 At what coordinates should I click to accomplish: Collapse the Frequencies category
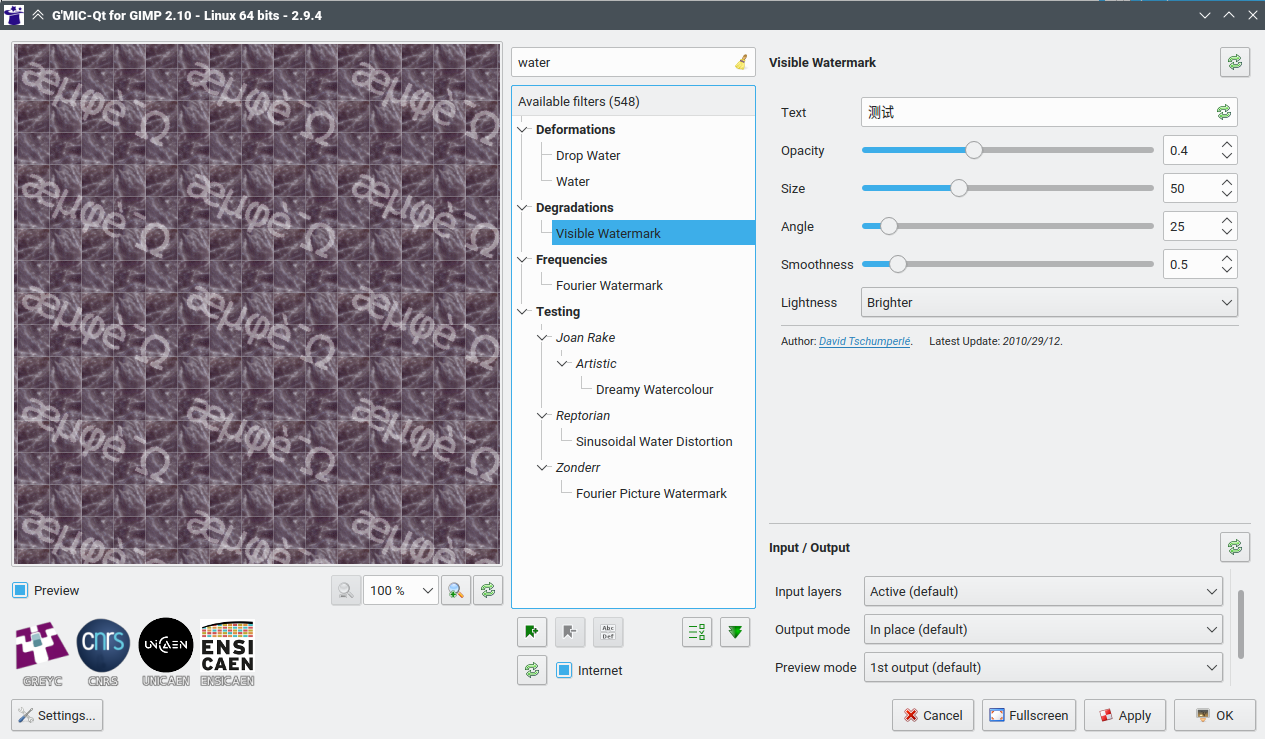tap(522, 260)
